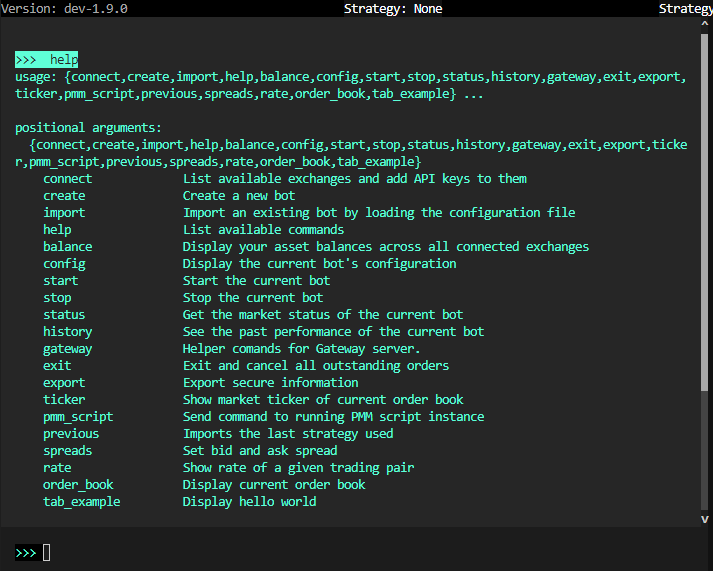Click the 'gateway' command entry
713x571 pixels.
click(67, 349)
